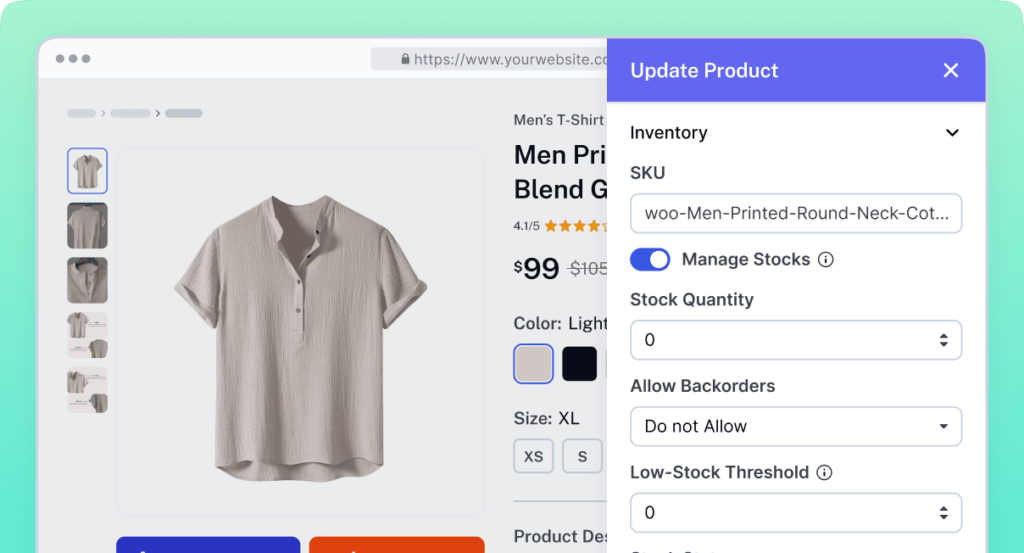Click info icon beside Low-Stock Threshold

click(825, 473)
